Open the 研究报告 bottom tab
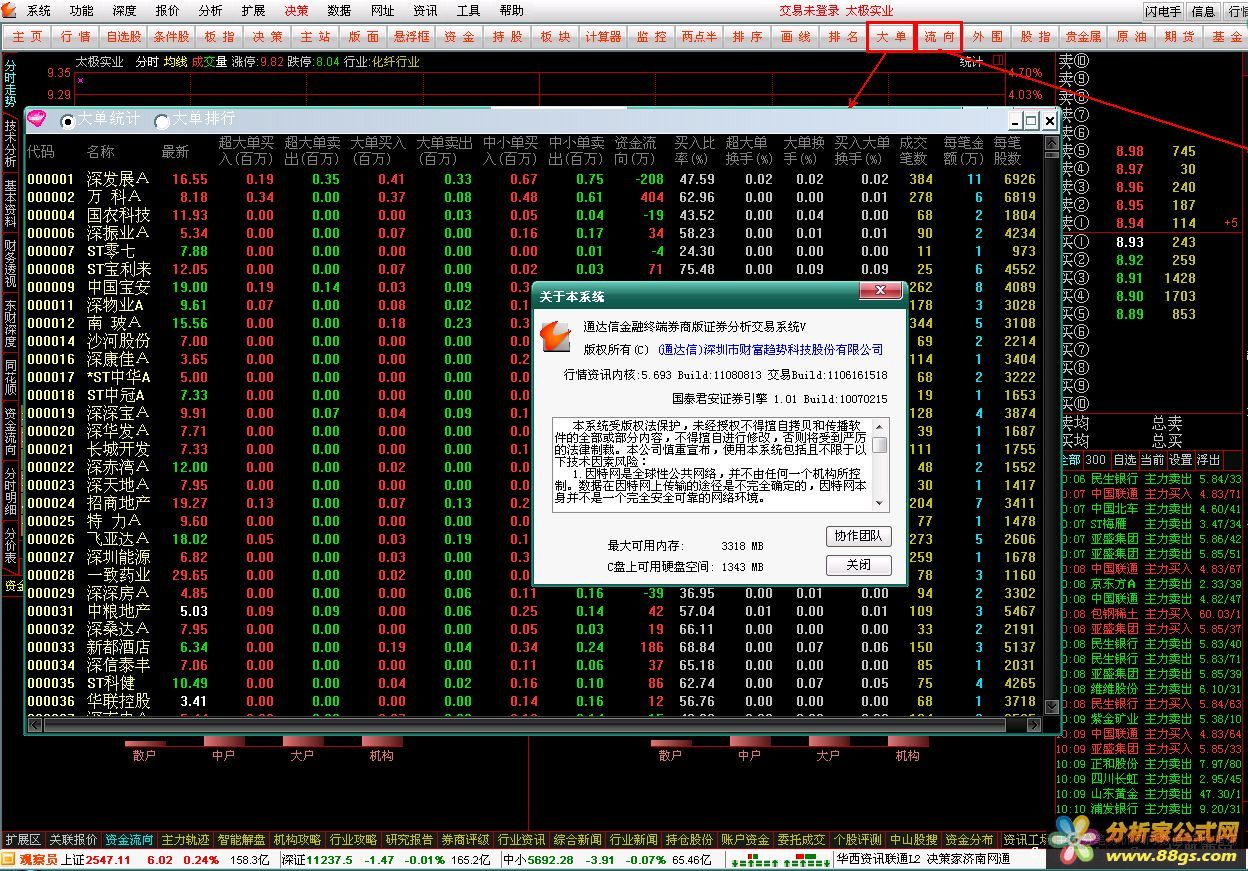The height and width of the screenshot is (871, 1248). [410, 840]
